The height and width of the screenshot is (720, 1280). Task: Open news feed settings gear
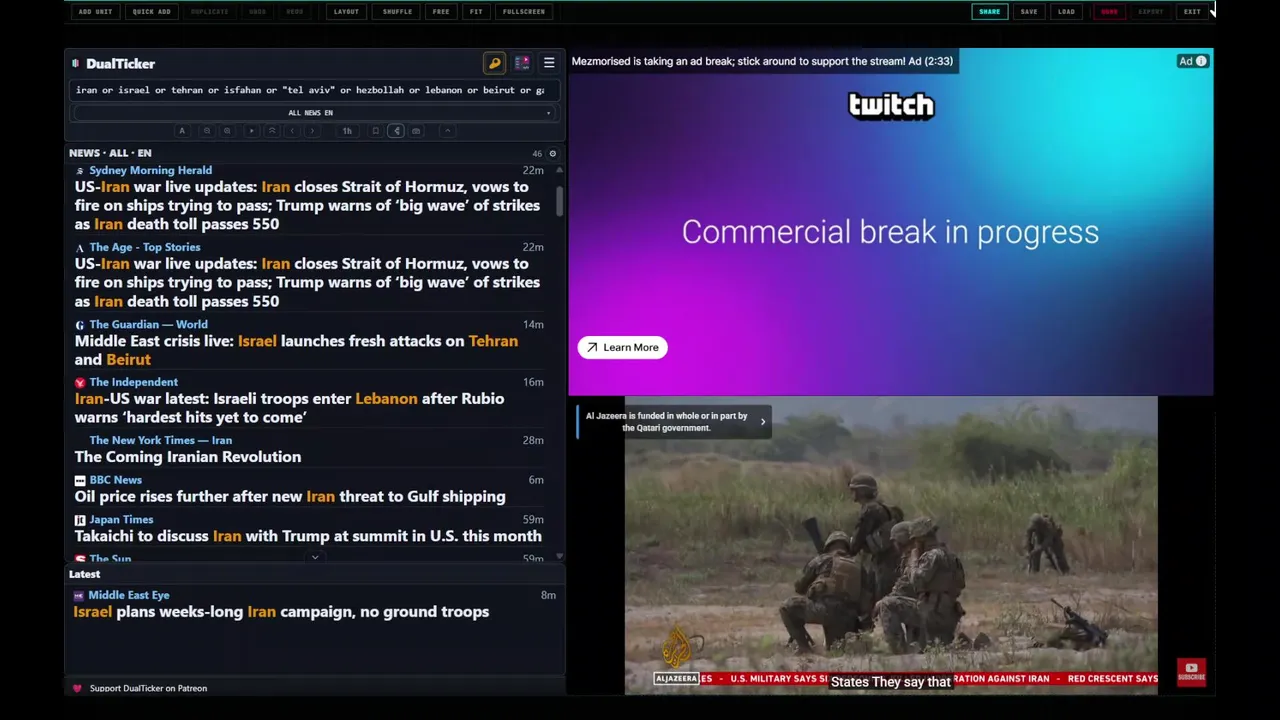(552, 153)
